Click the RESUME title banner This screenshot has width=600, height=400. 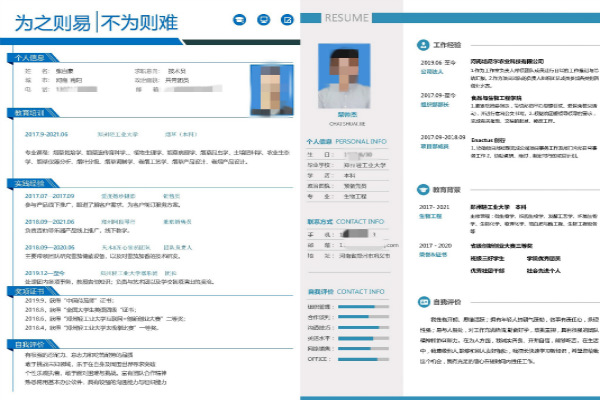click(x=348, y=19)
